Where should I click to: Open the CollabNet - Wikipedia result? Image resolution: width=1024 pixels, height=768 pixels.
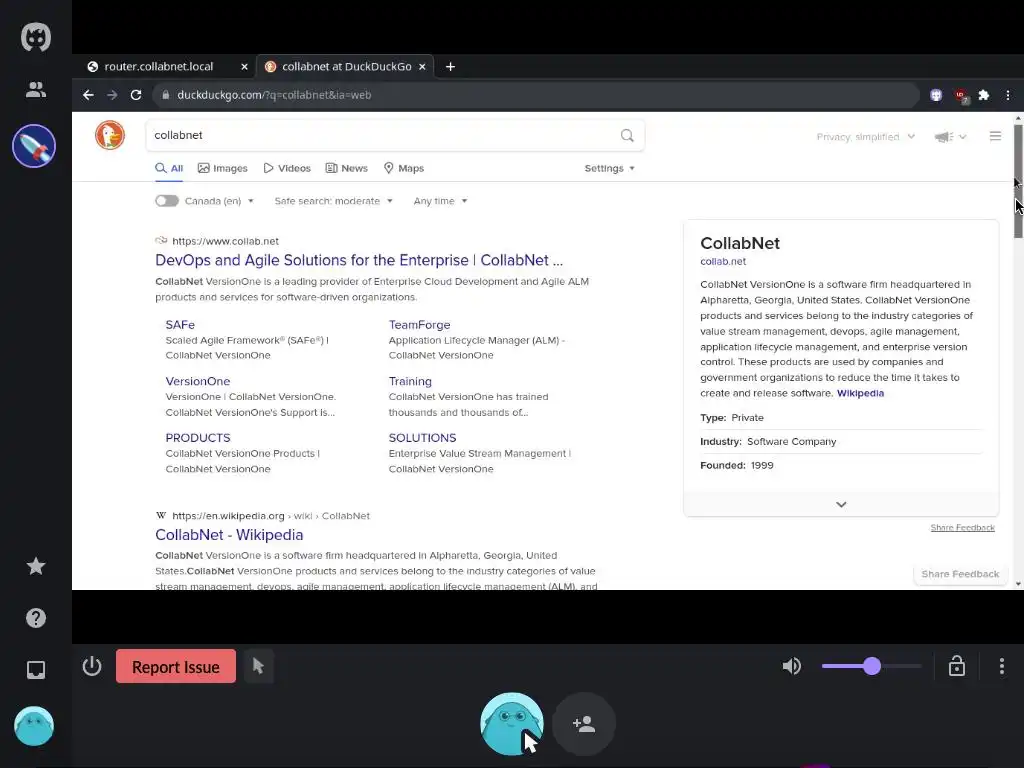tap(229, 535)
